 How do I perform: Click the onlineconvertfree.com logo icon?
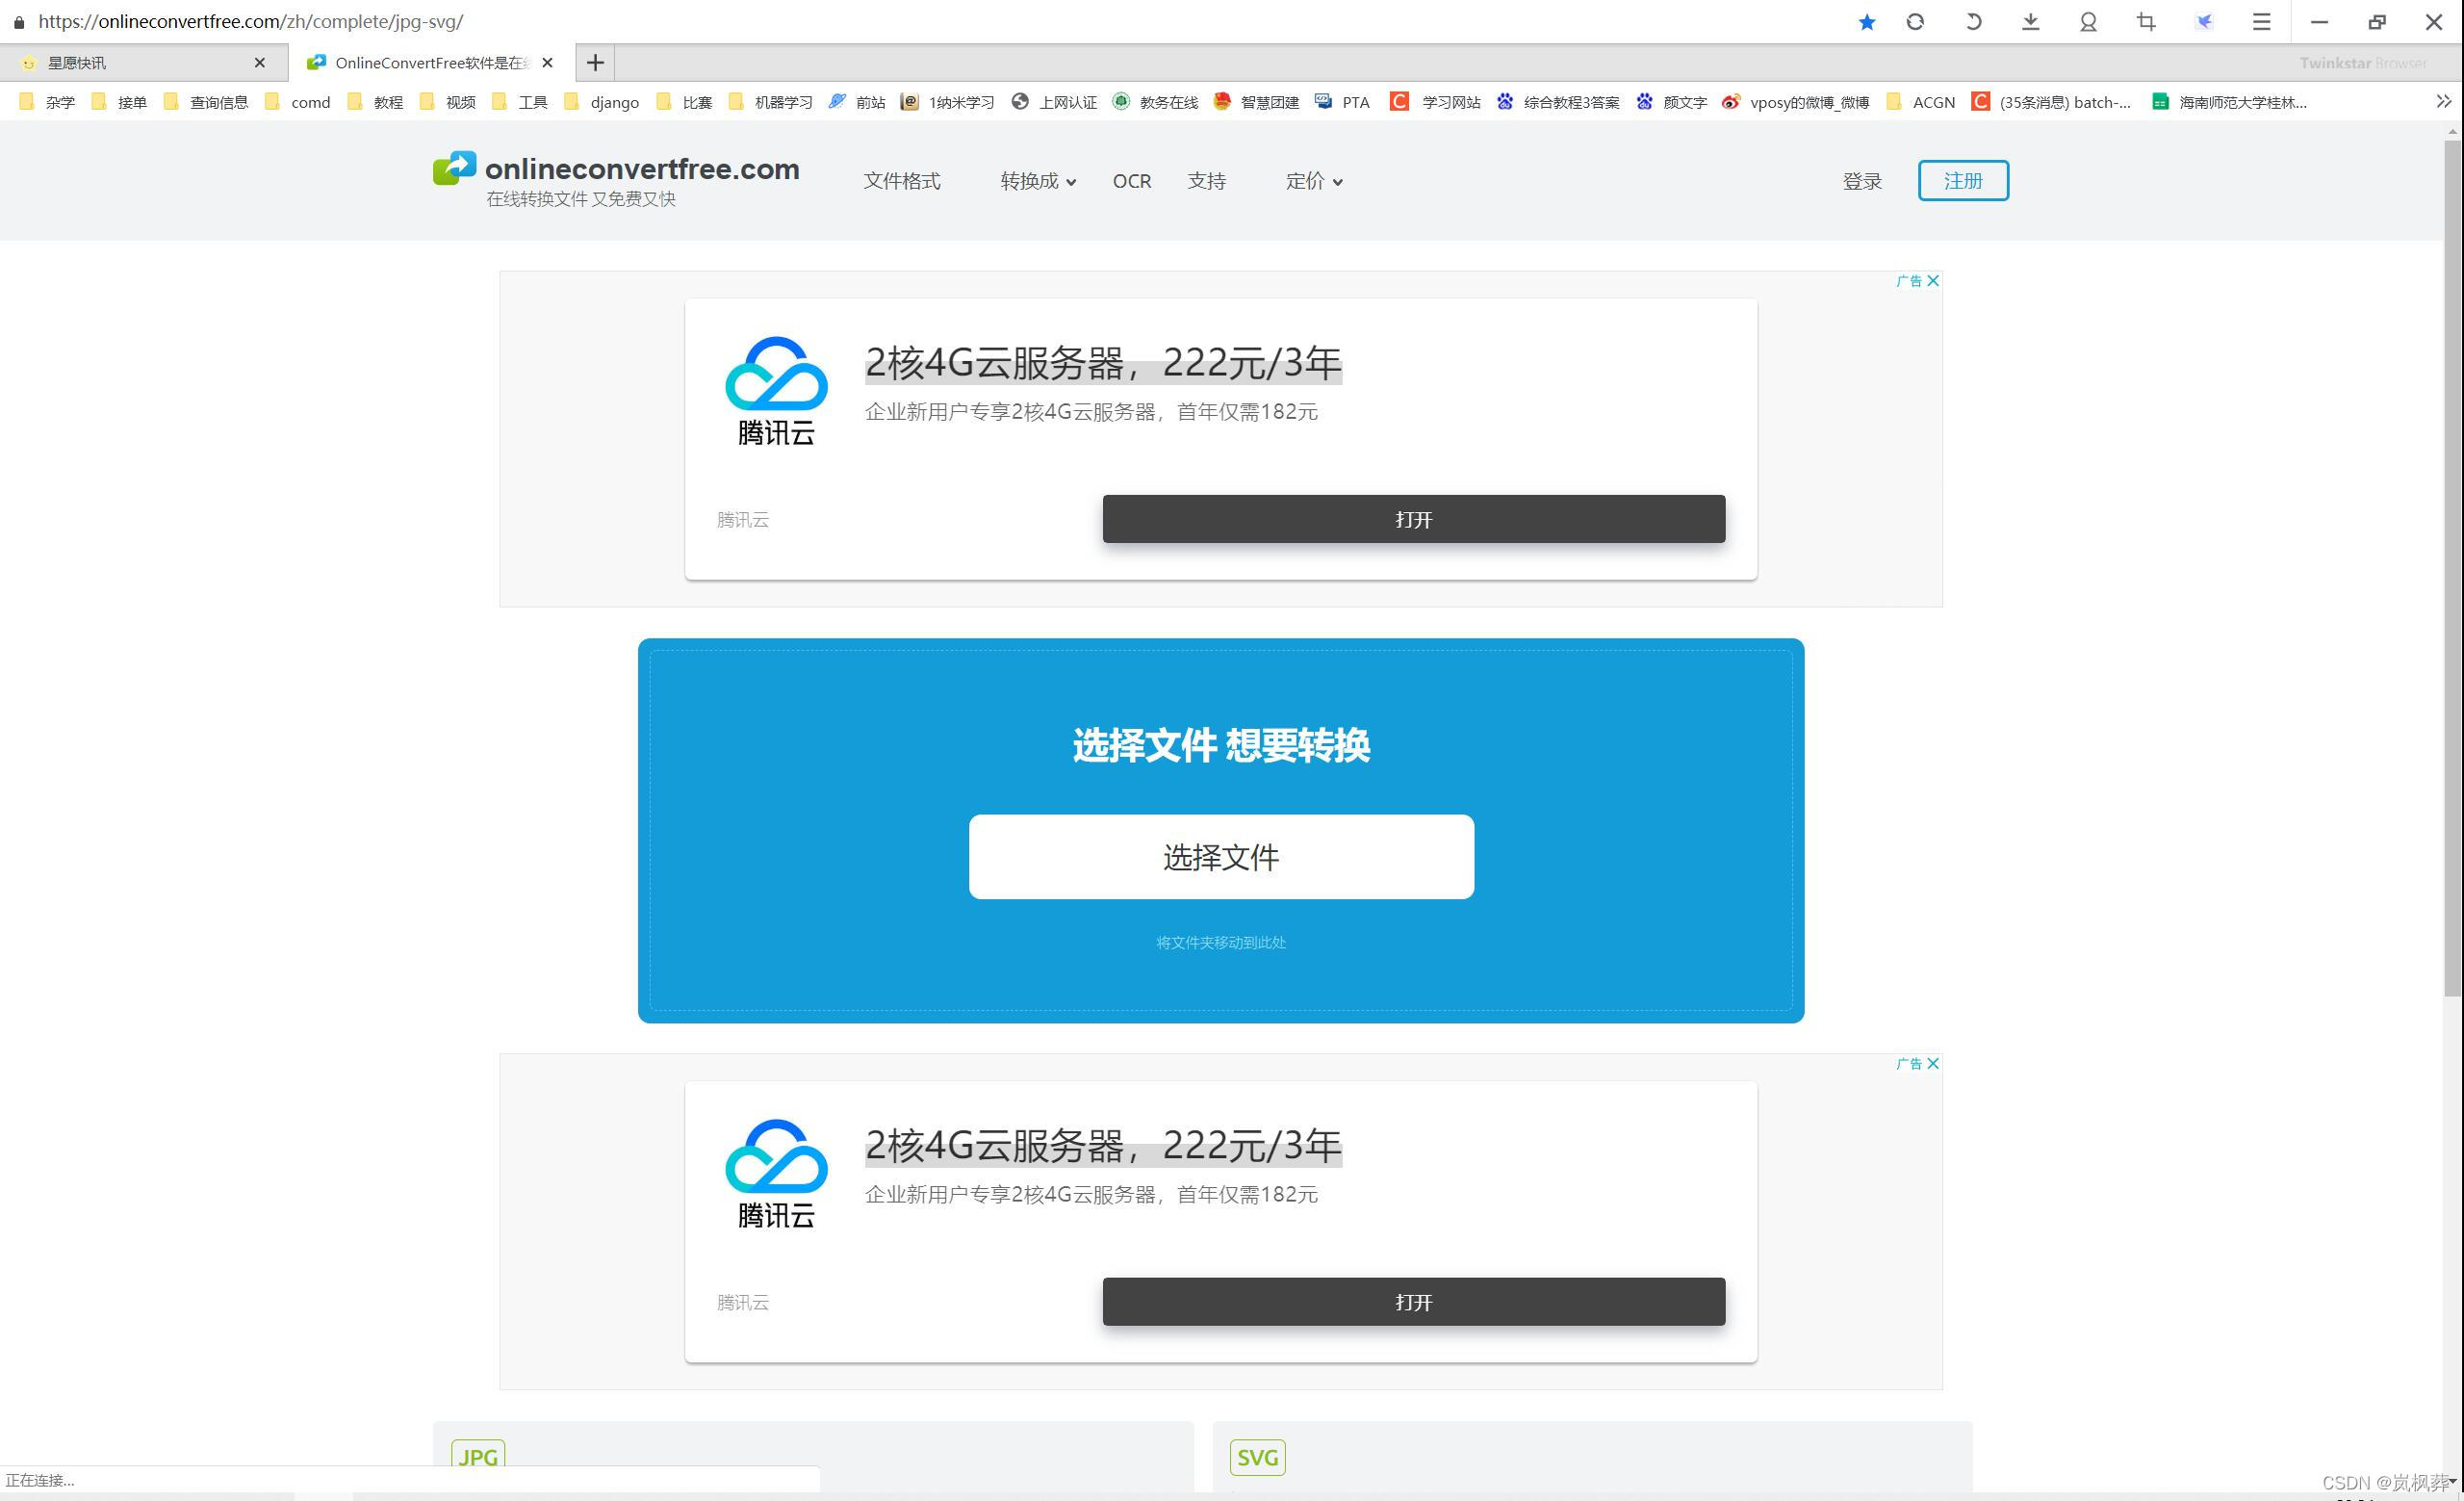454,168
